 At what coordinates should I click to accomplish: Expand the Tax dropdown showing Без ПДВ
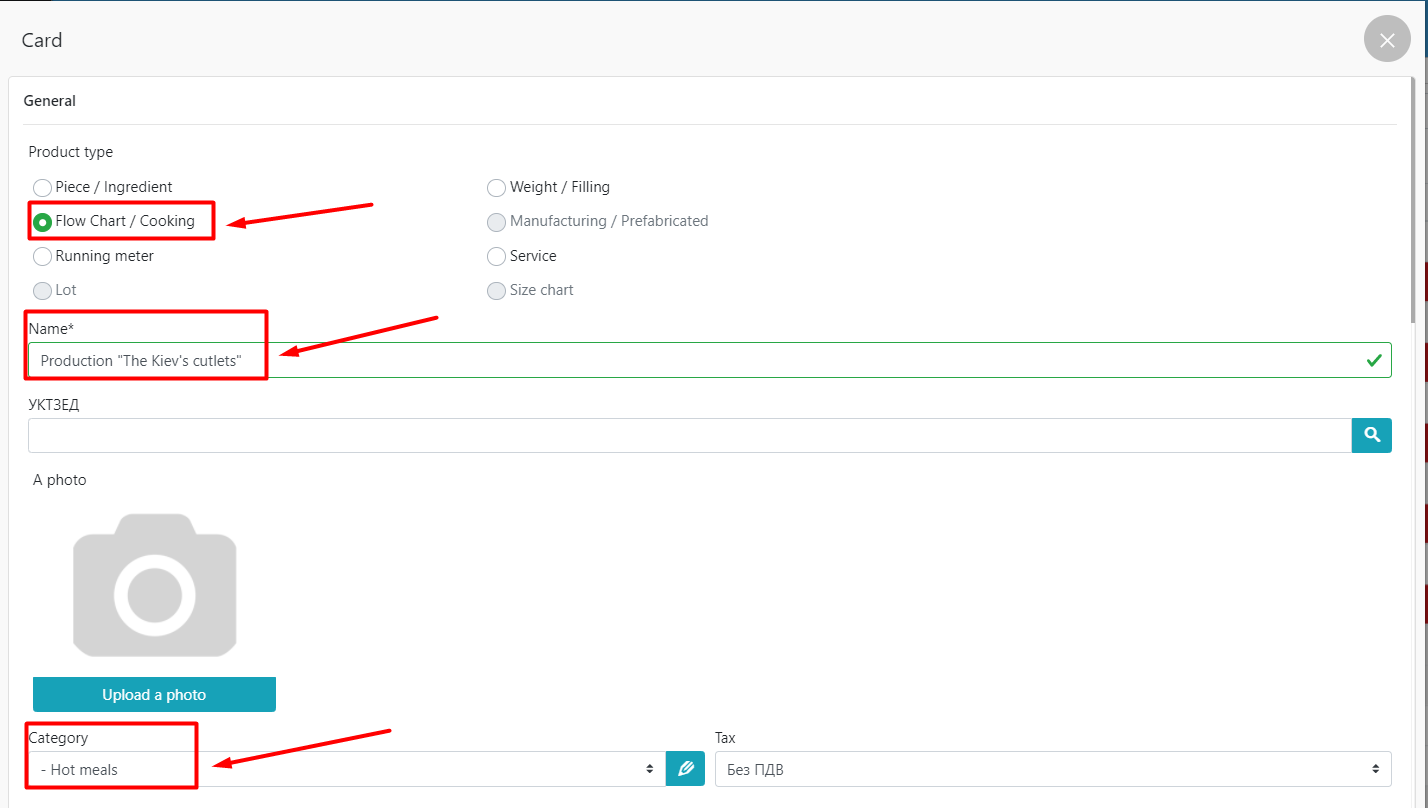point(1052,769)
